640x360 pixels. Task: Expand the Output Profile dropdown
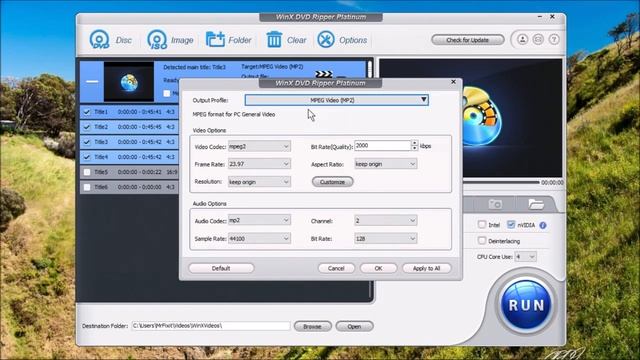point(337,100)
